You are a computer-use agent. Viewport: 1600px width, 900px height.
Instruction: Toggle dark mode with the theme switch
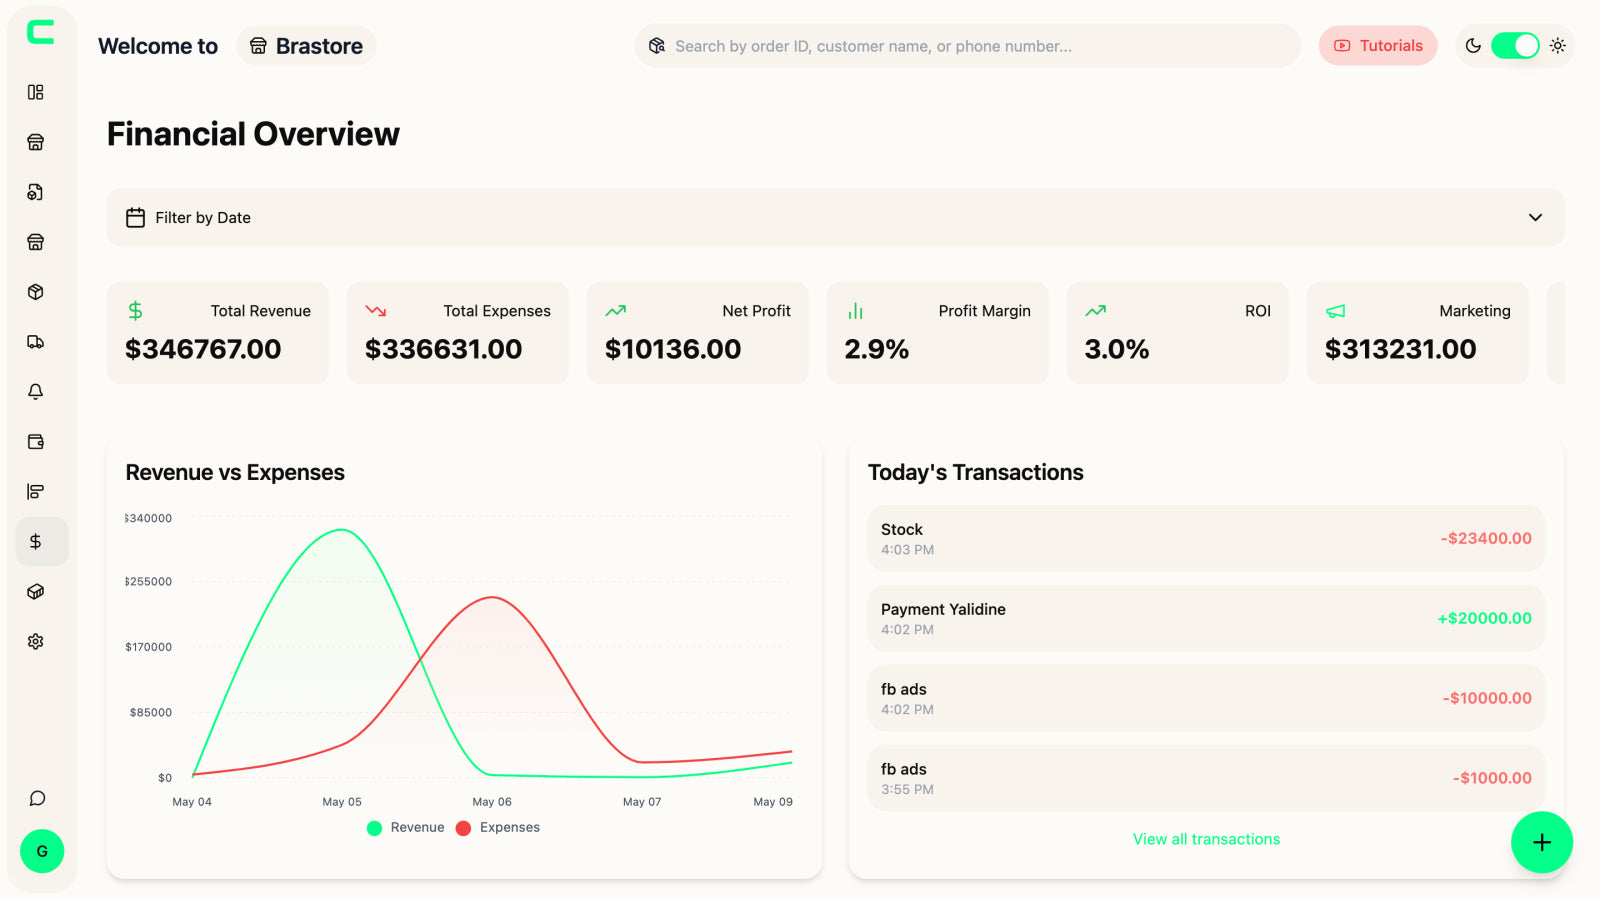tap(1514, 46)
